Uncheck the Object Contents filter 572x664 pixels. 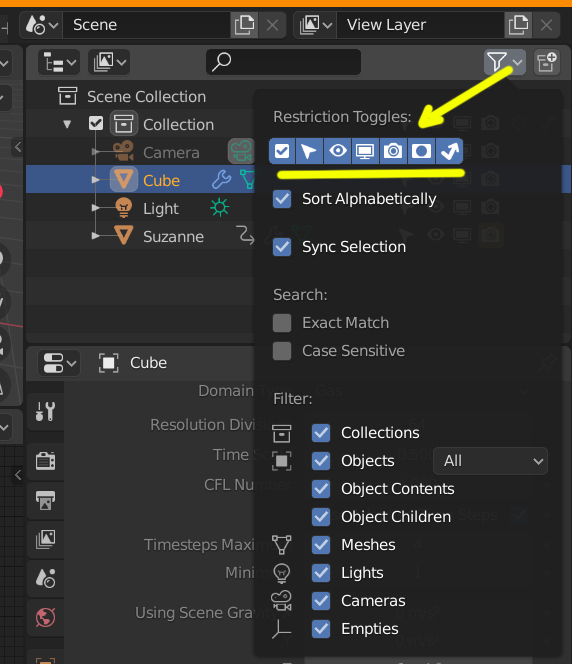321,489
